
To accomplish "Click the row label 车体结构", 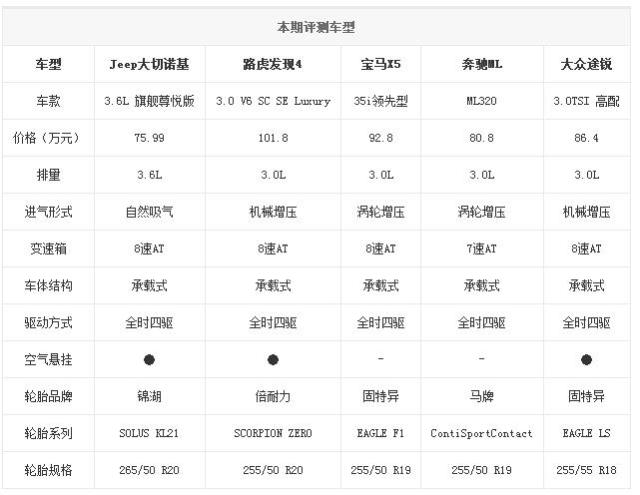I will [x=48, y=286].
